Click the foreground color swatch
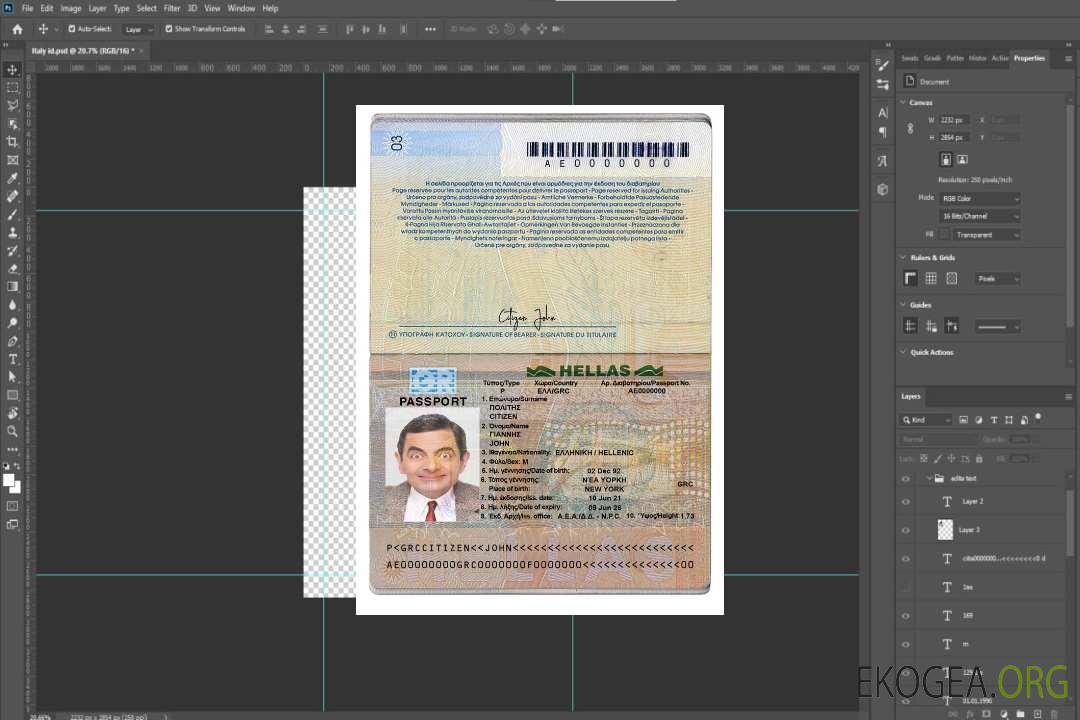 (x=8, y=480)
